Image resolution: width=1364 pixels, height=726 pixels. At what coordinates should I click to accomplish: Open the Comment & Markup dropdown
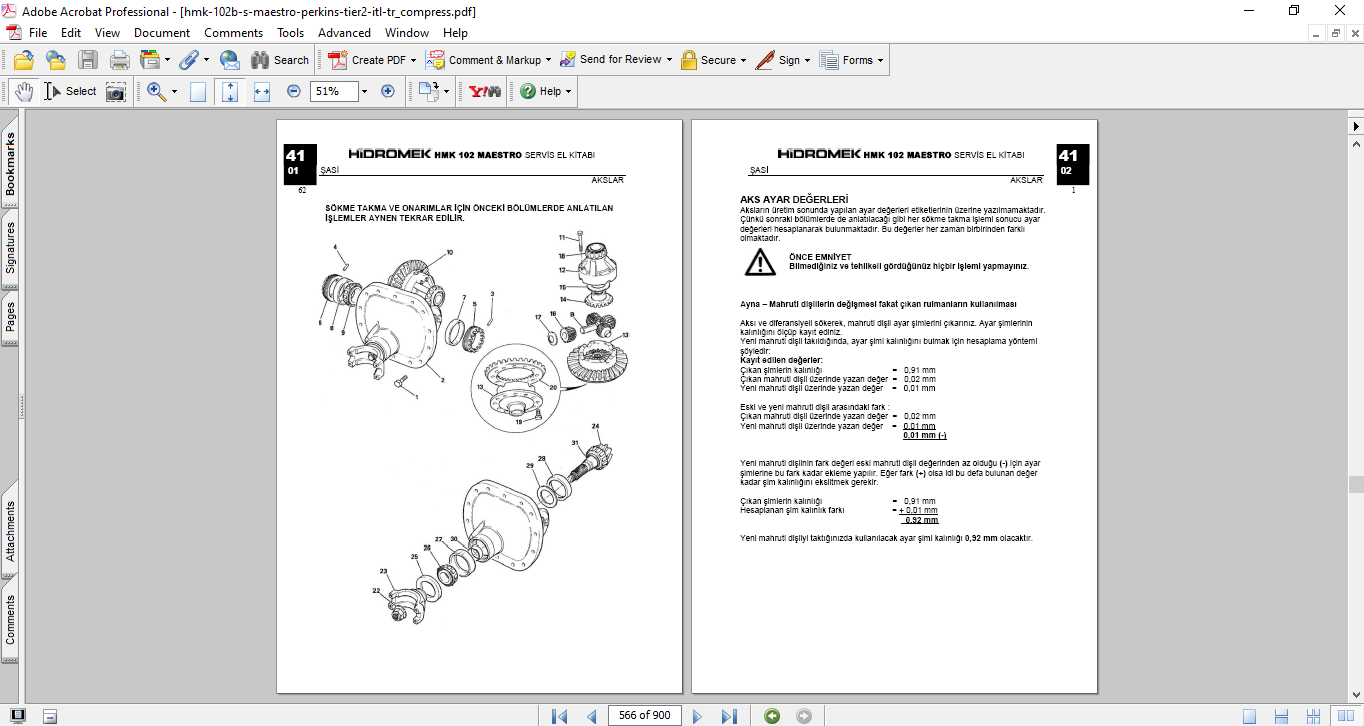pyautogui.click(x=549, y=60)
